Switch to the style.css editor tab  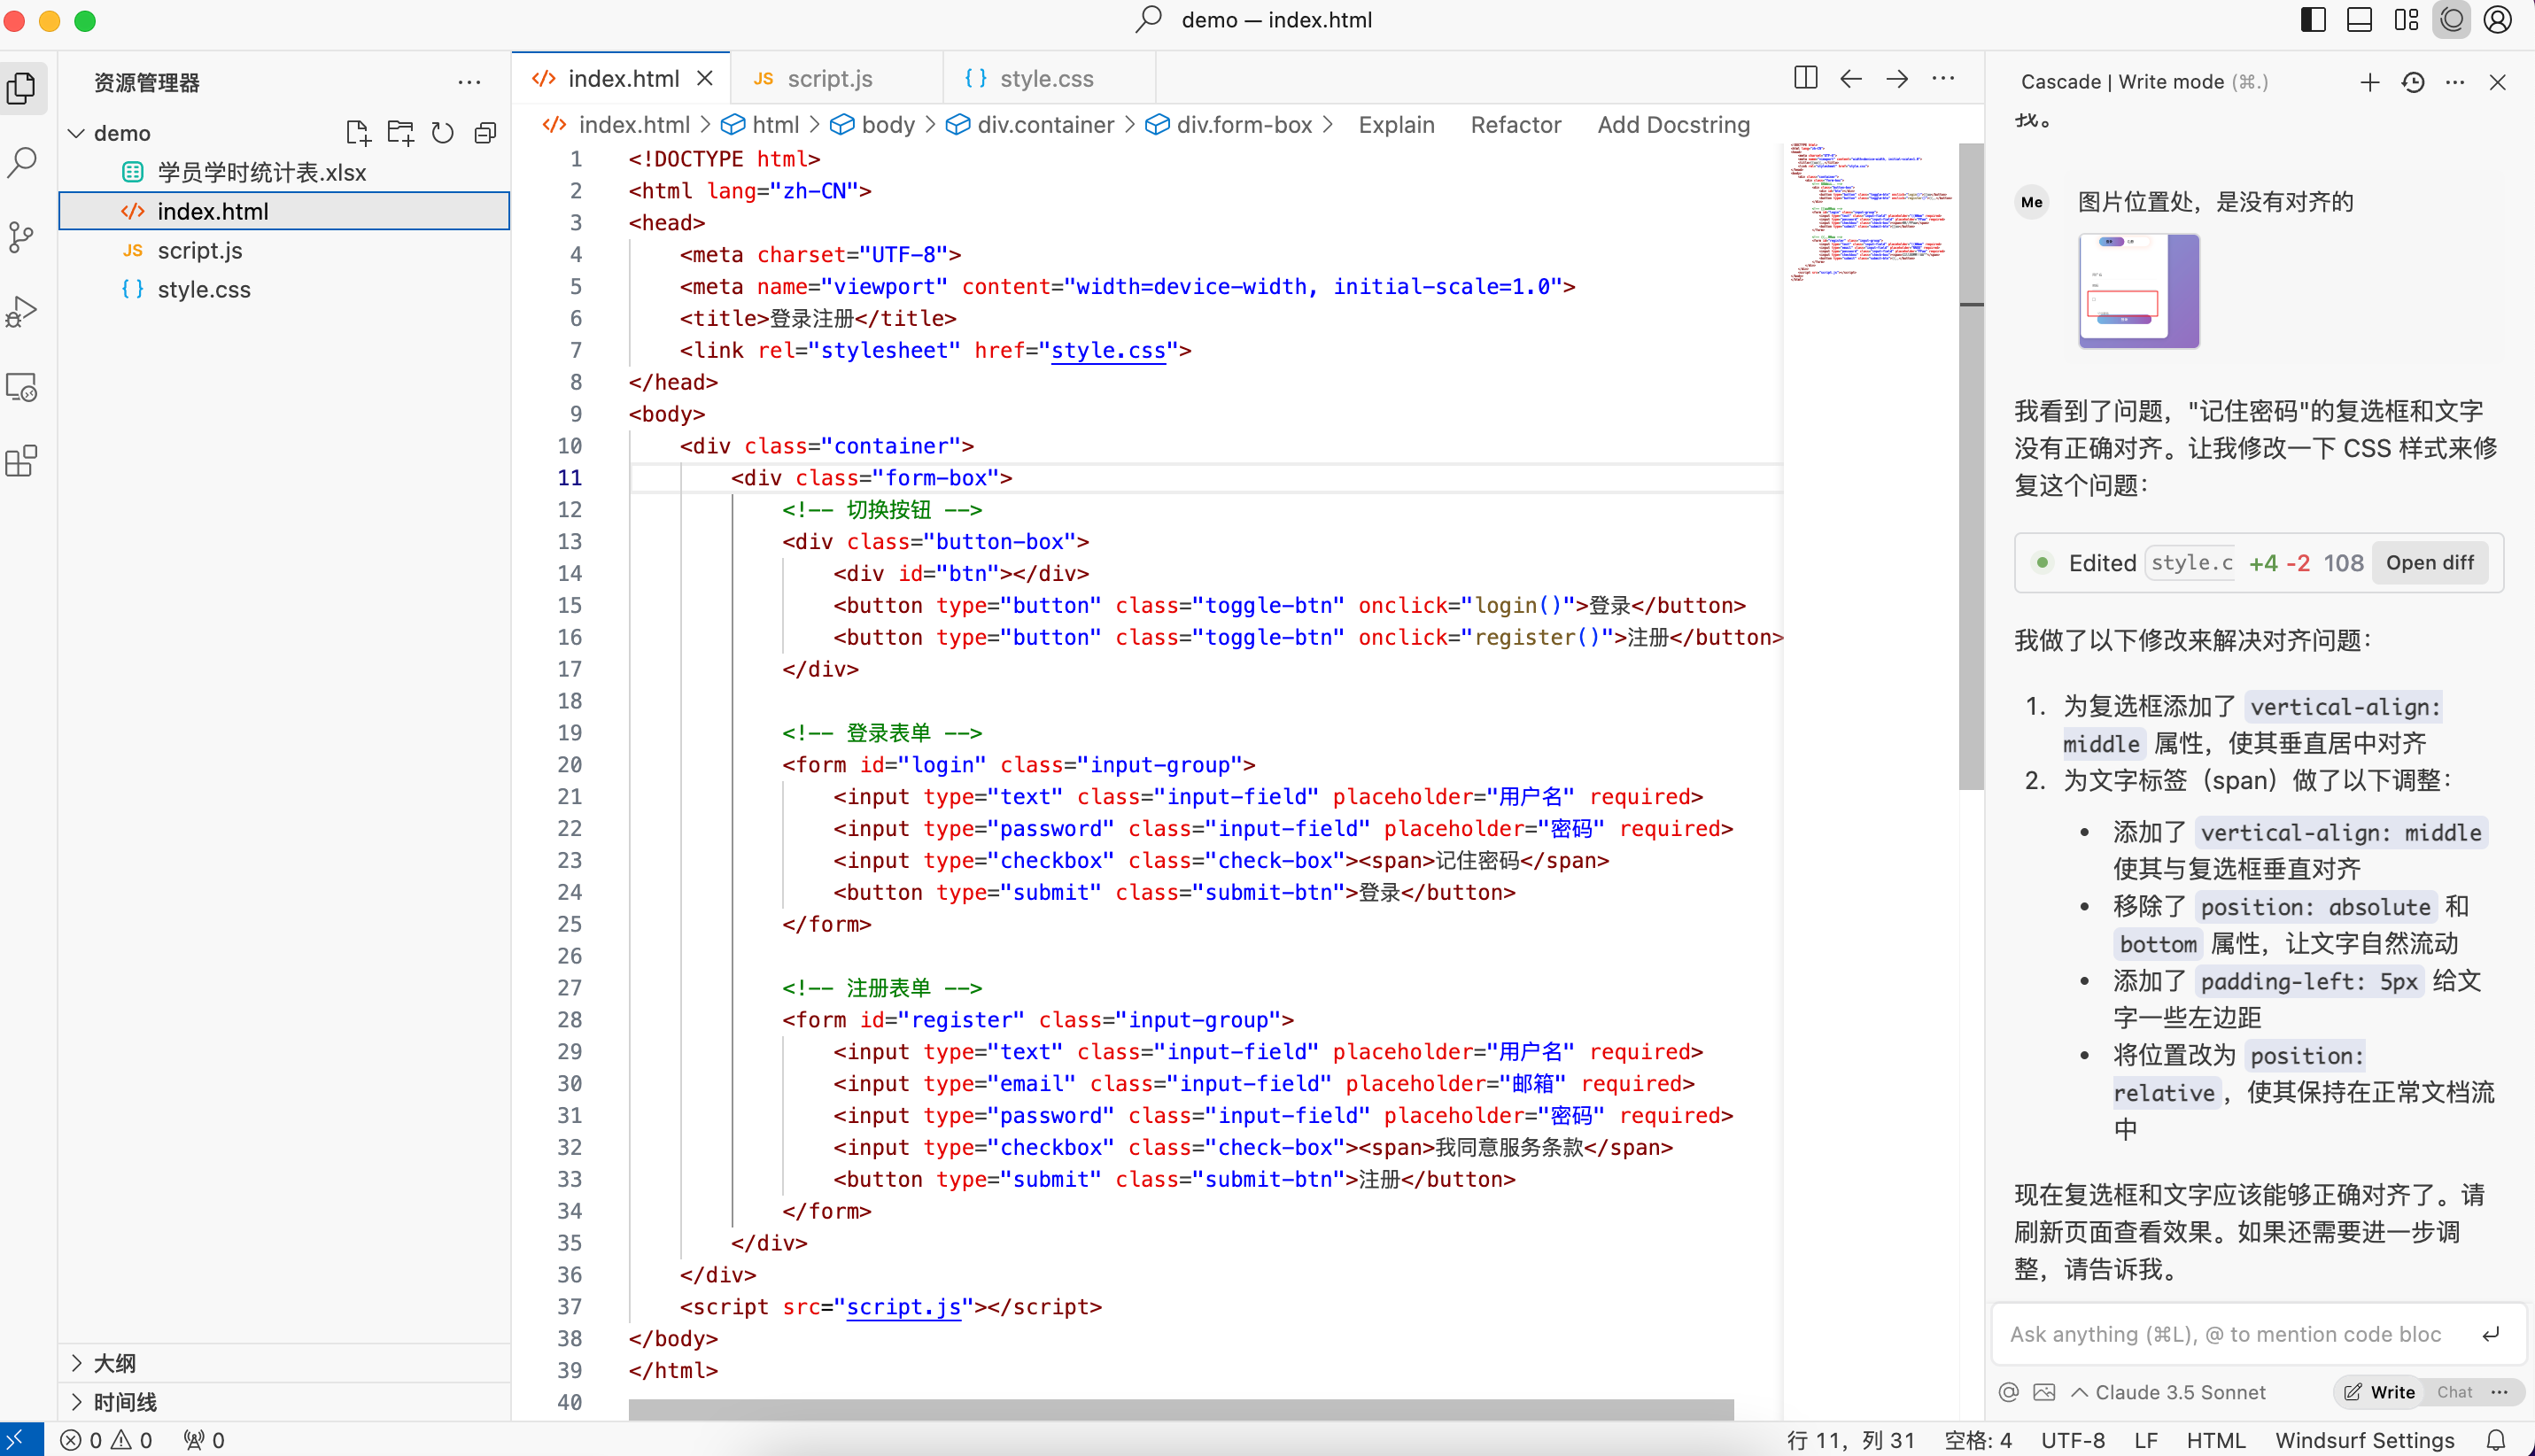[x=1049, y=78]
